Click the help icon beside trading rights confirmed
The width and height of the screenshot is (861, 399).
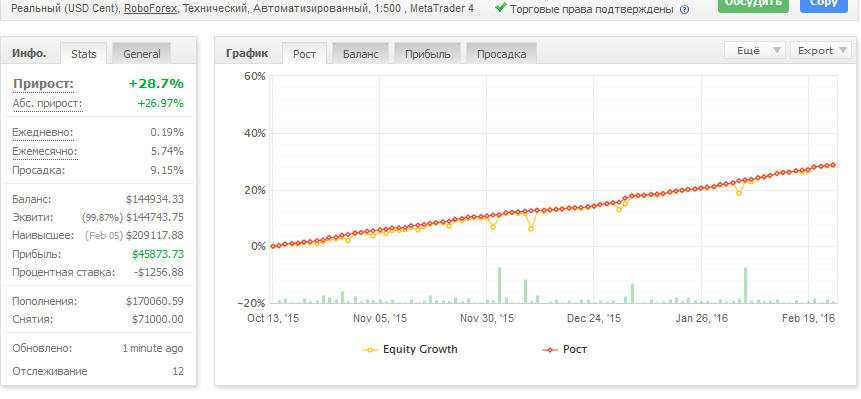click(x=684, y=9)
